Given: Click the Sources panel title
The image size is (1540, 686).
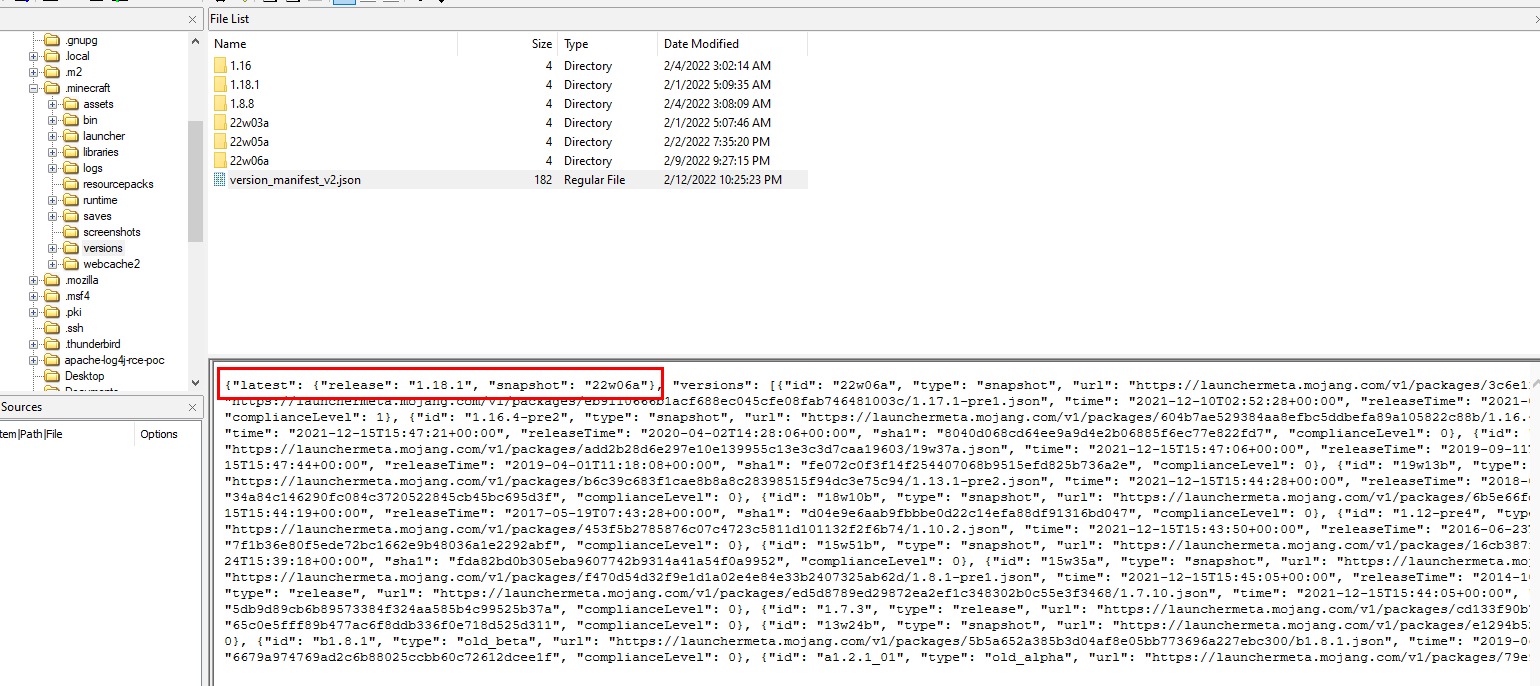Looking at the screenshot, I should point(21,408).
